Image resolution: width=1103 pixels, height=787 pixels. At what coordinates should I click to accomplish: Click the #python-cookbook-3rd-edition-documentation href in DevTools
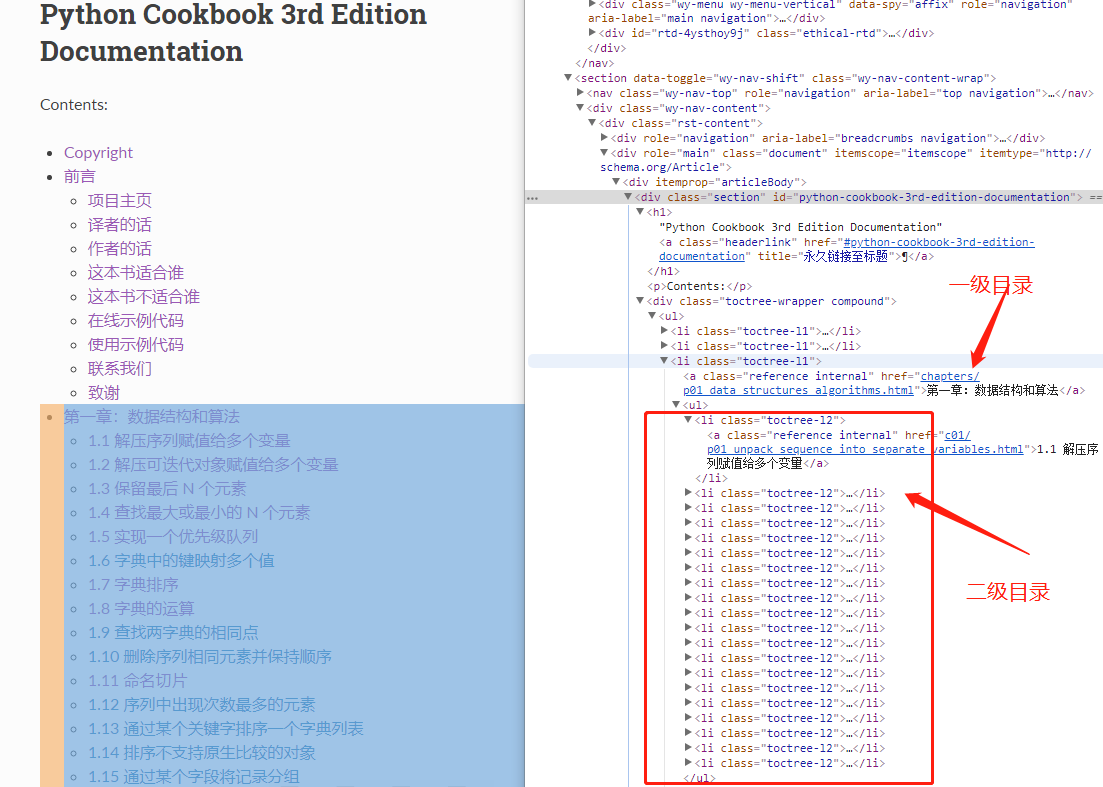846,249
